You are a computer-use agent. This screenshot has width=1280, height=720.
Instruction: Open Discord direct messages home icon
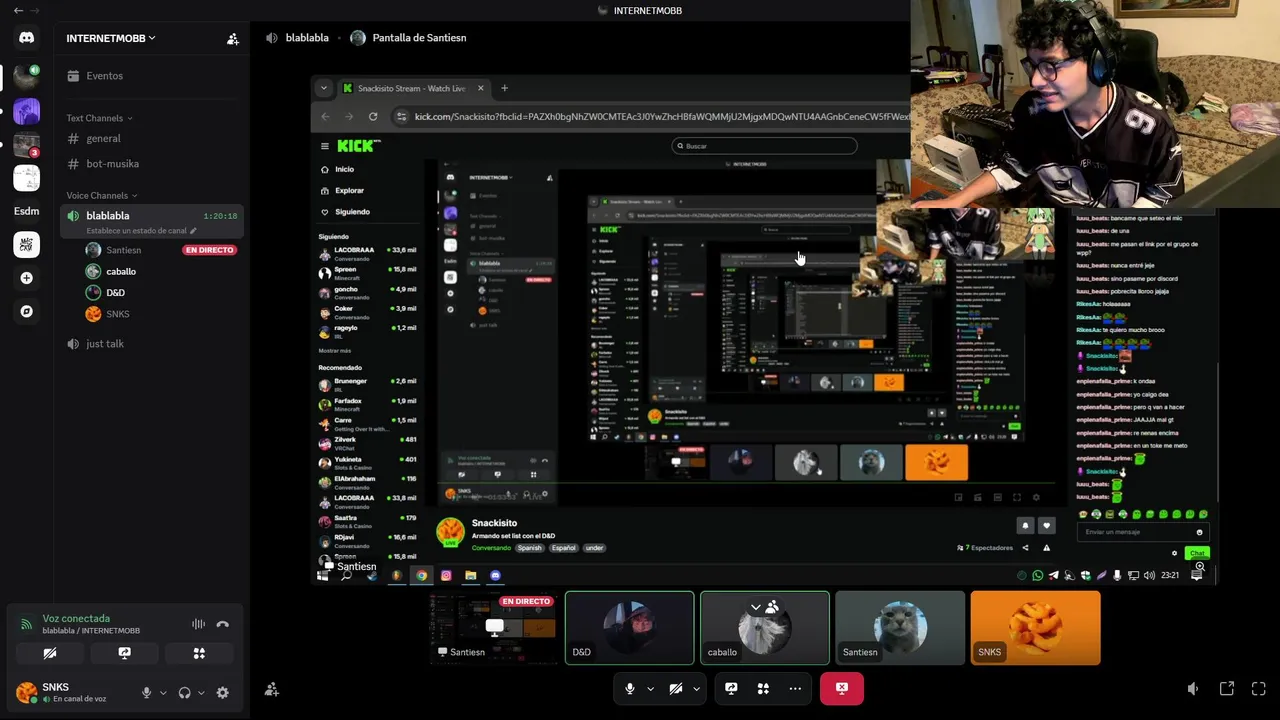pos(26,38)
